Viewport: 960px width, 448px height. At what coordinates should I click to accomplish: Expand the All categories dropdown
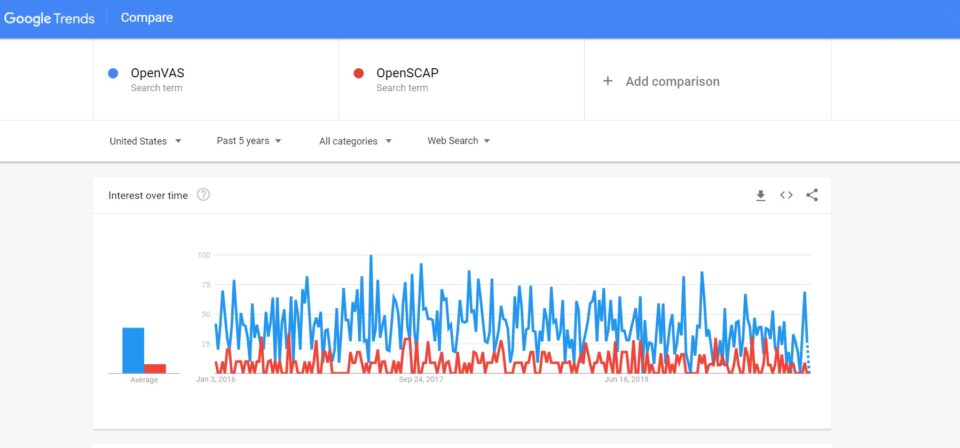point(355,141)
